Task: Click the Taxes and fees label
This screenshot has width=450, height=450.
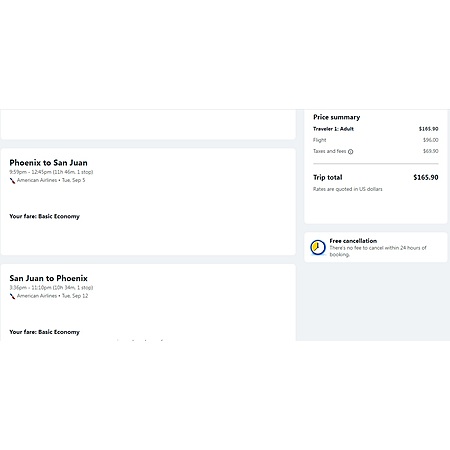Action: (330, 151)
